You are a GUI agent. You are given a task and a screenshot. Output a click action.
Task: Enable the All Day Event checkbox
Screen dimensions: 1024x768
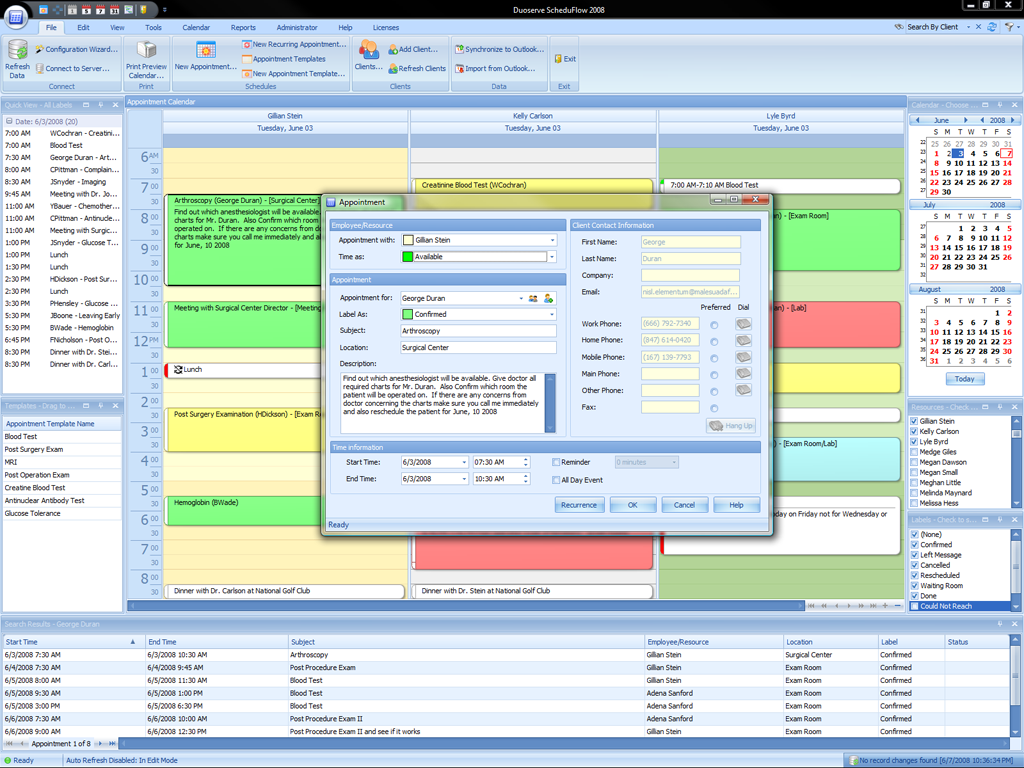point(557,480)
